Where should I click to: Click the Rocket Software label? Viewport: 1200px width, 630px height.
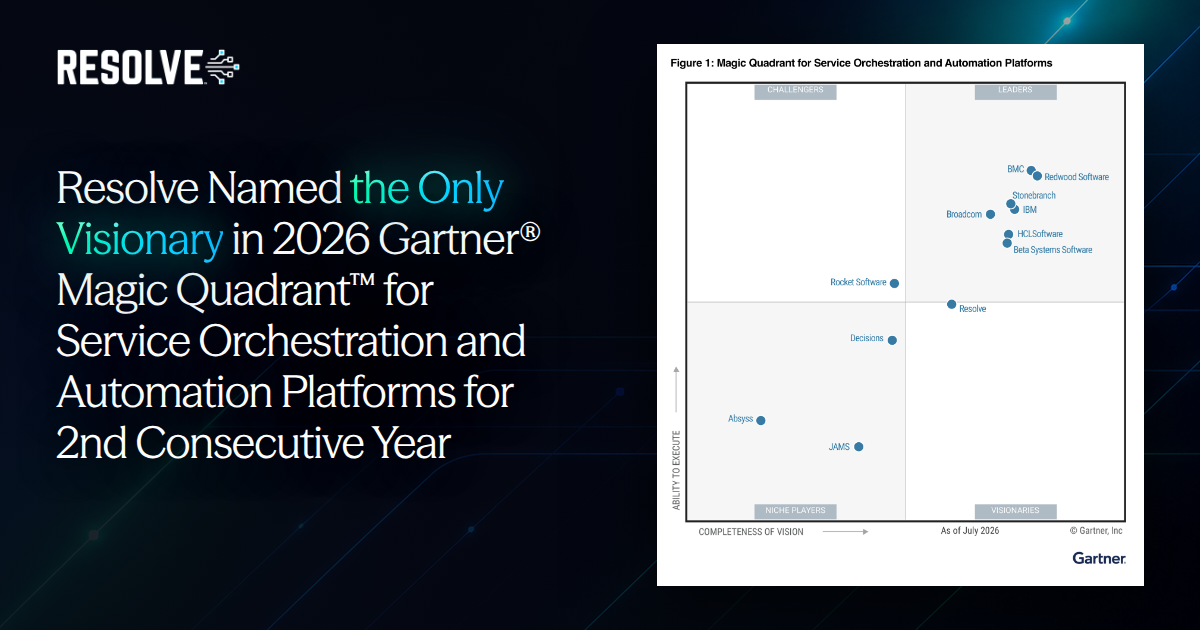pyautogui.click(x=858, y=282)
